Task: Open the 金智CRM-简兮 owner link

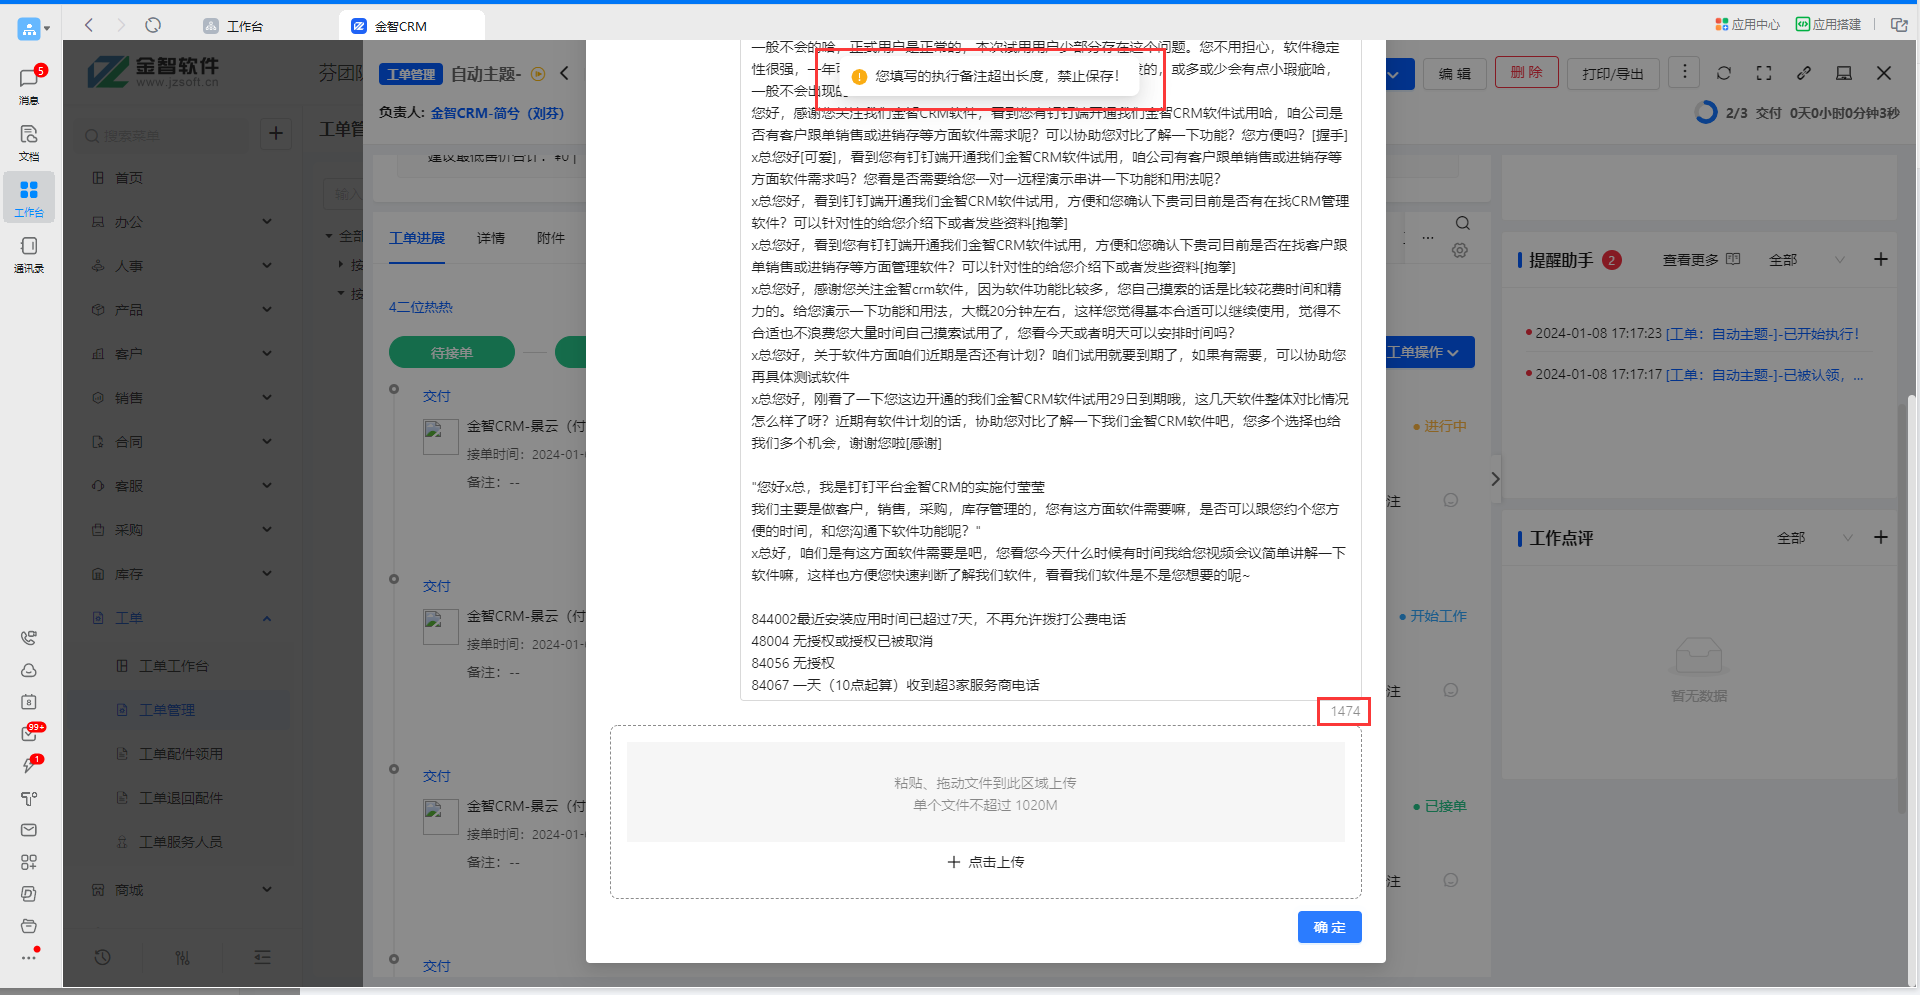Action: click(x=498, y=113)
